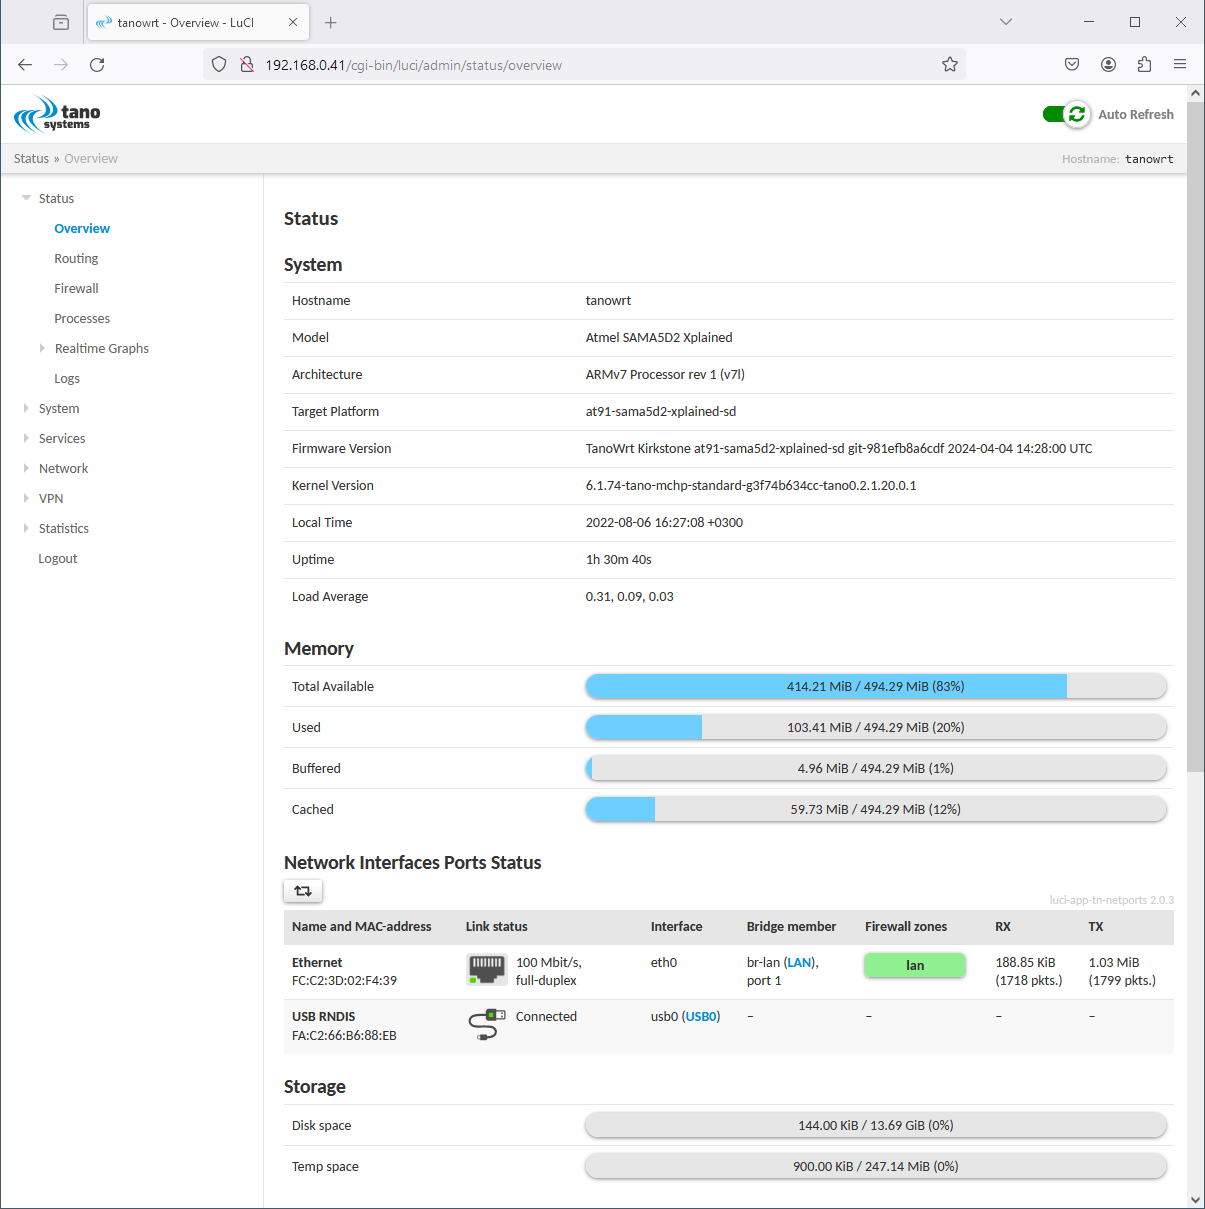
Task: Click the Disk space usage bar
Action: click(x=876, y=1125)
